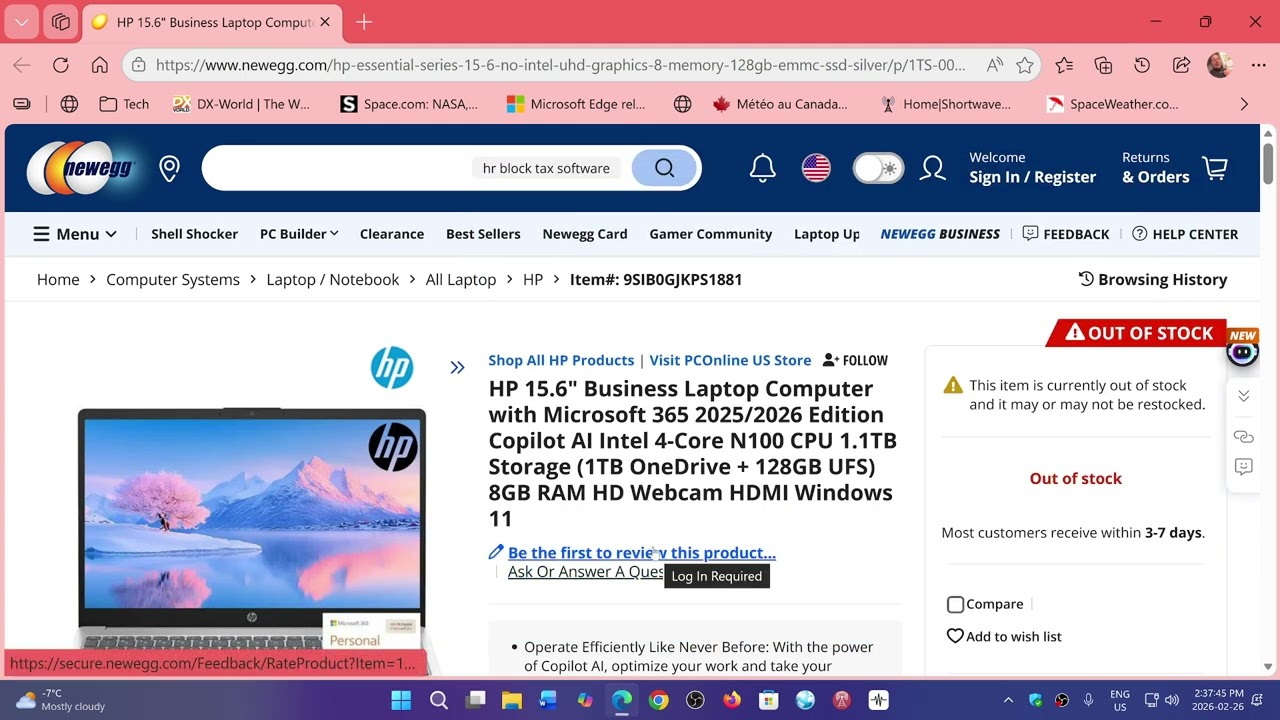
Task: Open the feedback chat icon in side panel
Action: (x=1243, y=467)
